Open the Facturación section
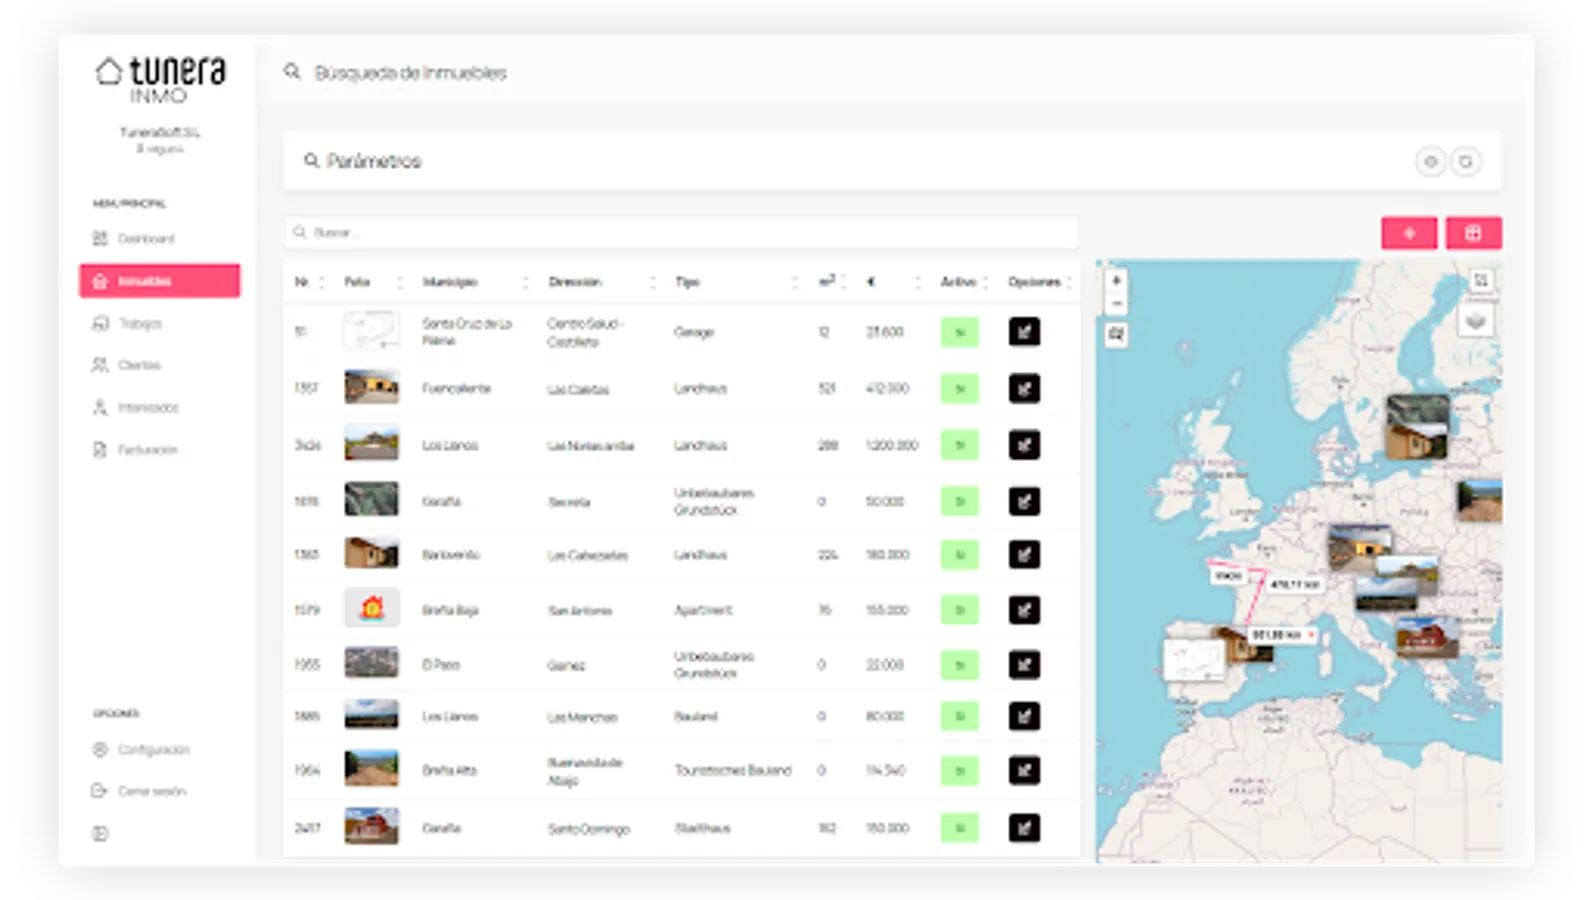Viewport: 1589px width, 900px height. [x=135, y=450]
